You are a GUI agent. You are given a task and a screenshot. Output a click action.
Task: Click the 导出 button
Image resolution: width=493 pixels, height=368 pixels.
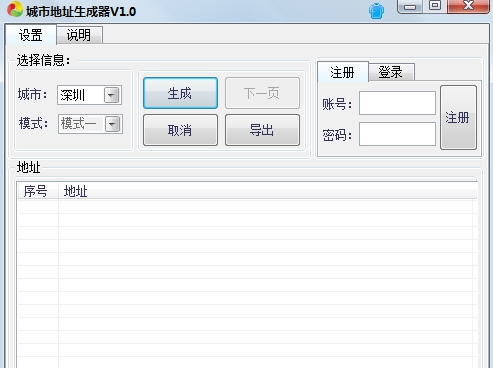[x=262, y=130]
